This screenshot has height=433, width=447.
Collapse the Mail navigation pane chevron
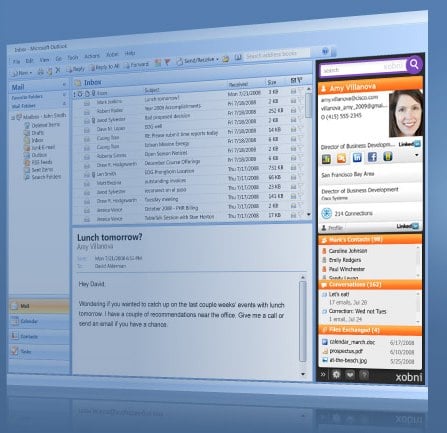tap(64, 85)
